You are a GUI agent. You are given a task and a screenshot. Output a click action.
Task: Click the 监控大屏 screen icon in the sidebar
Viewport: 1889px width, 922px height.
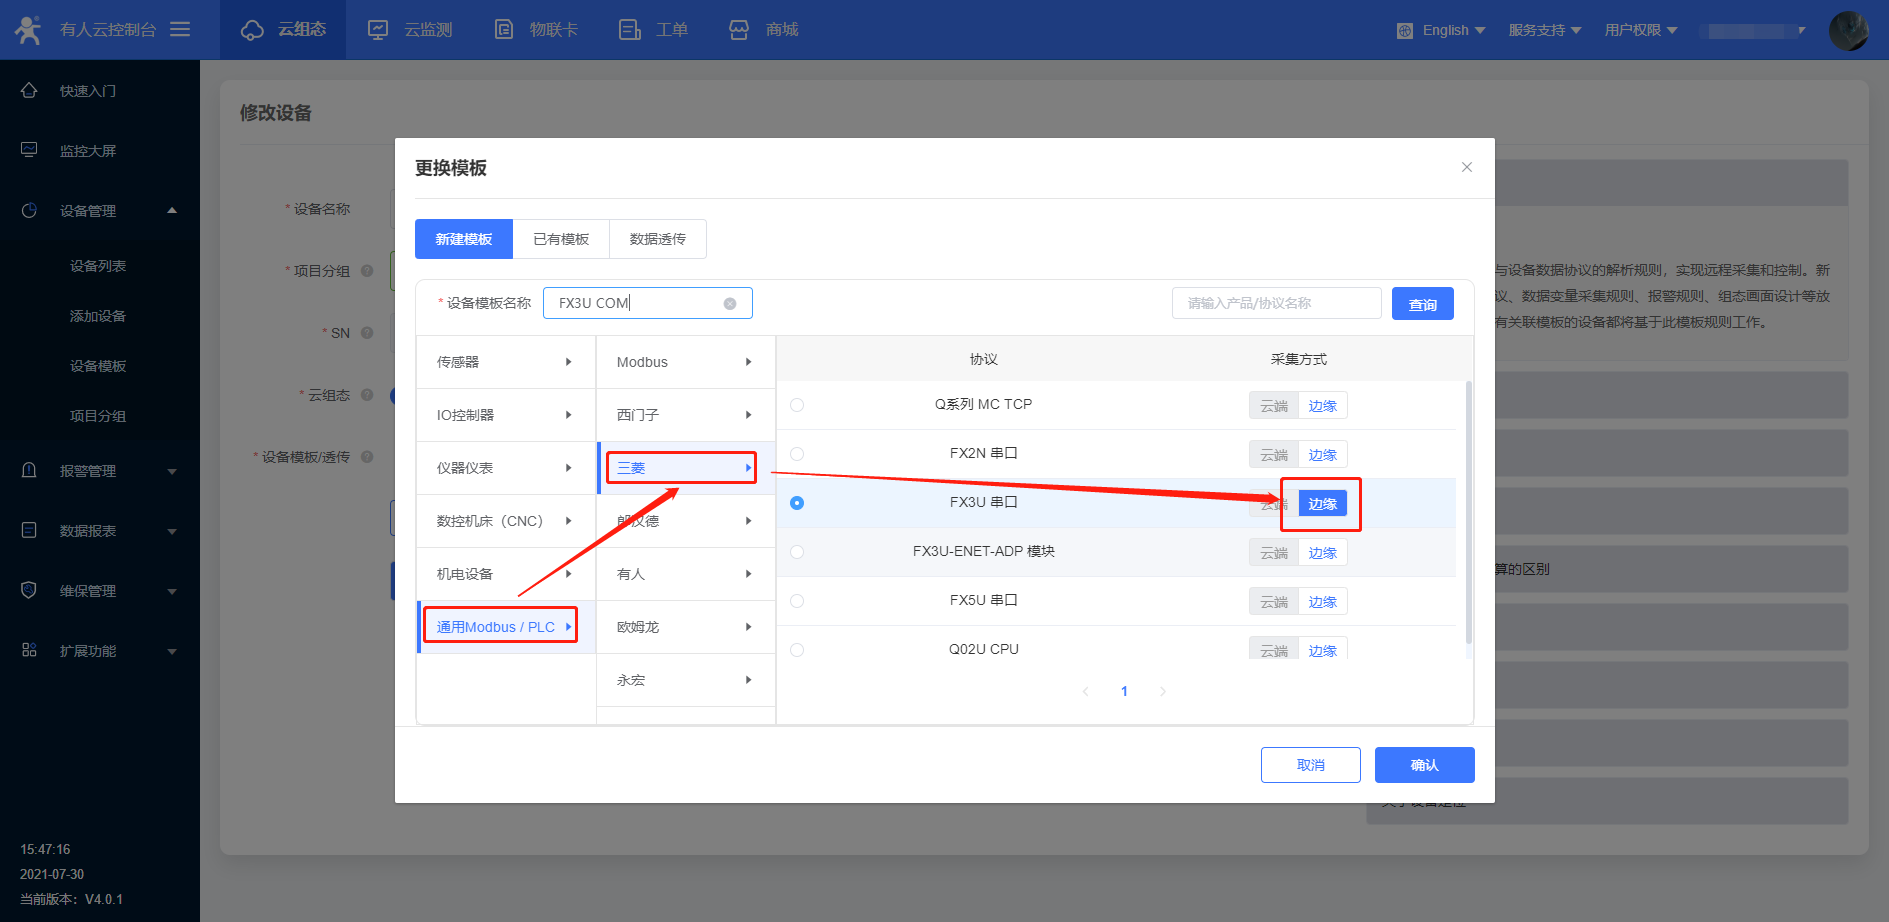29,150
